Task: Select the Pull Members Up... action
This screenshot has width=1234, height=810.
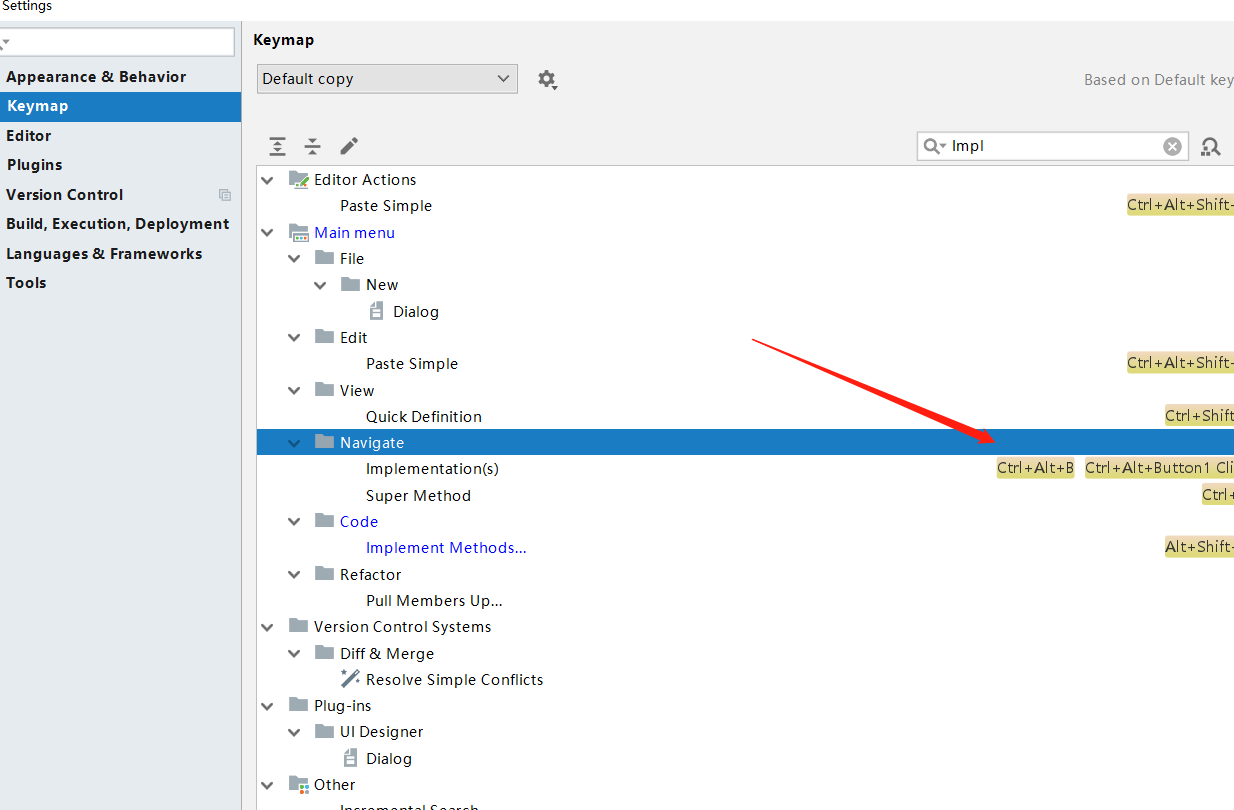Action: 434,601
